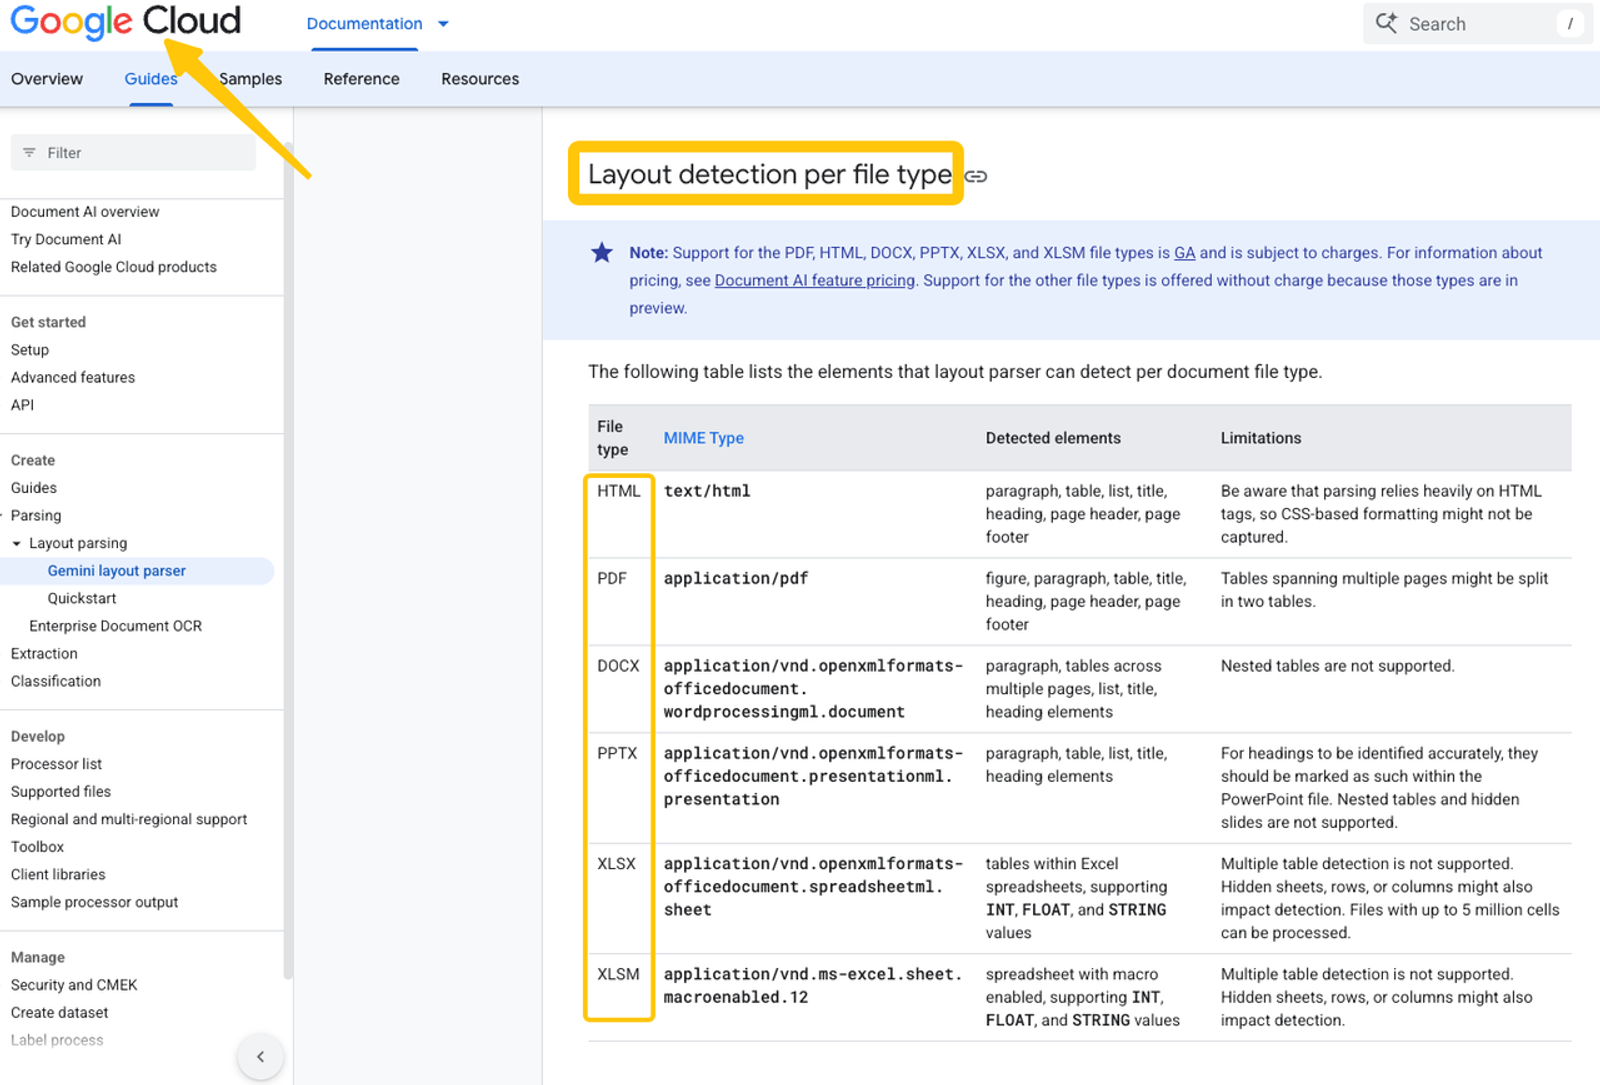
Task: Open Document AI overview page
Action: click(x=85, y=212)
